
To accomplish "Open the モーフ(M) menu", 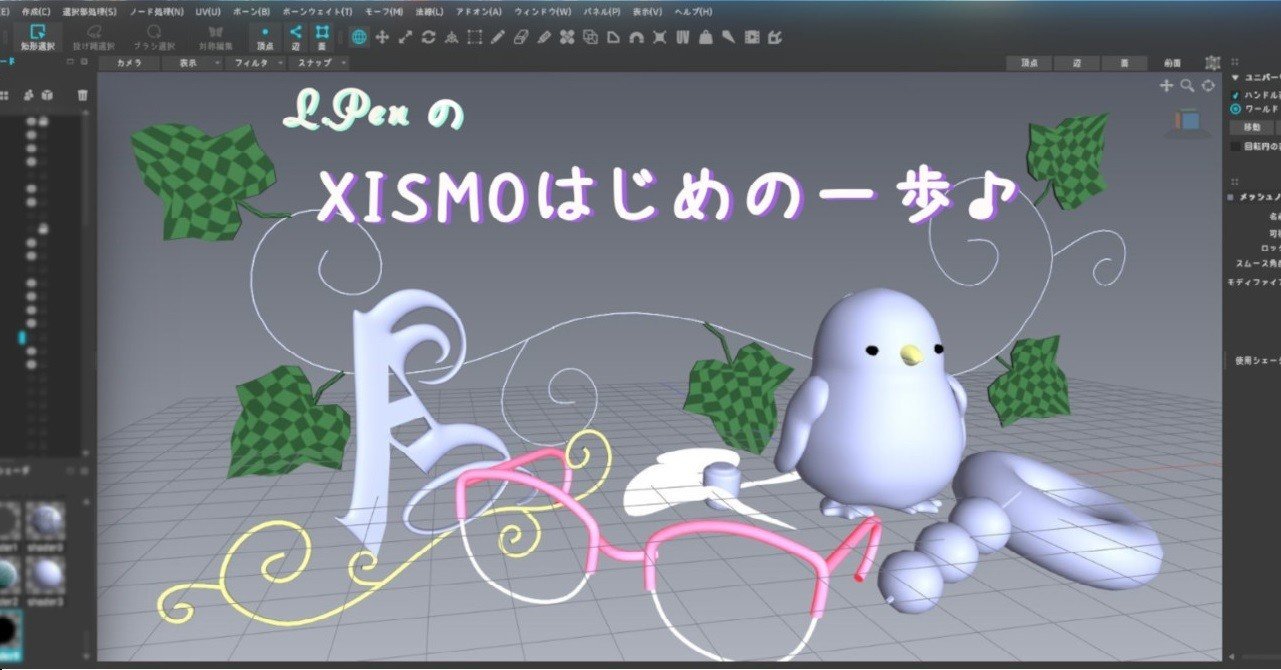I will click(x=384, y=11).
